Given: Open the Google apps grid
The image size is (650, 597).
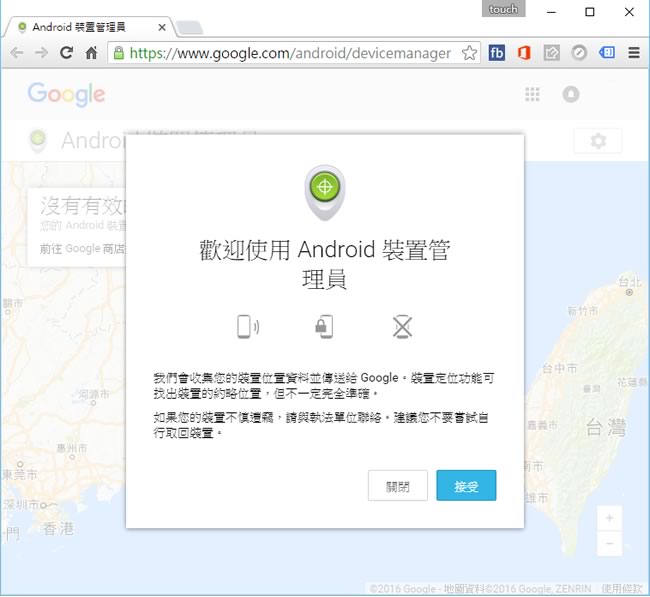Looking at the screenshot, I should point(532,94).
